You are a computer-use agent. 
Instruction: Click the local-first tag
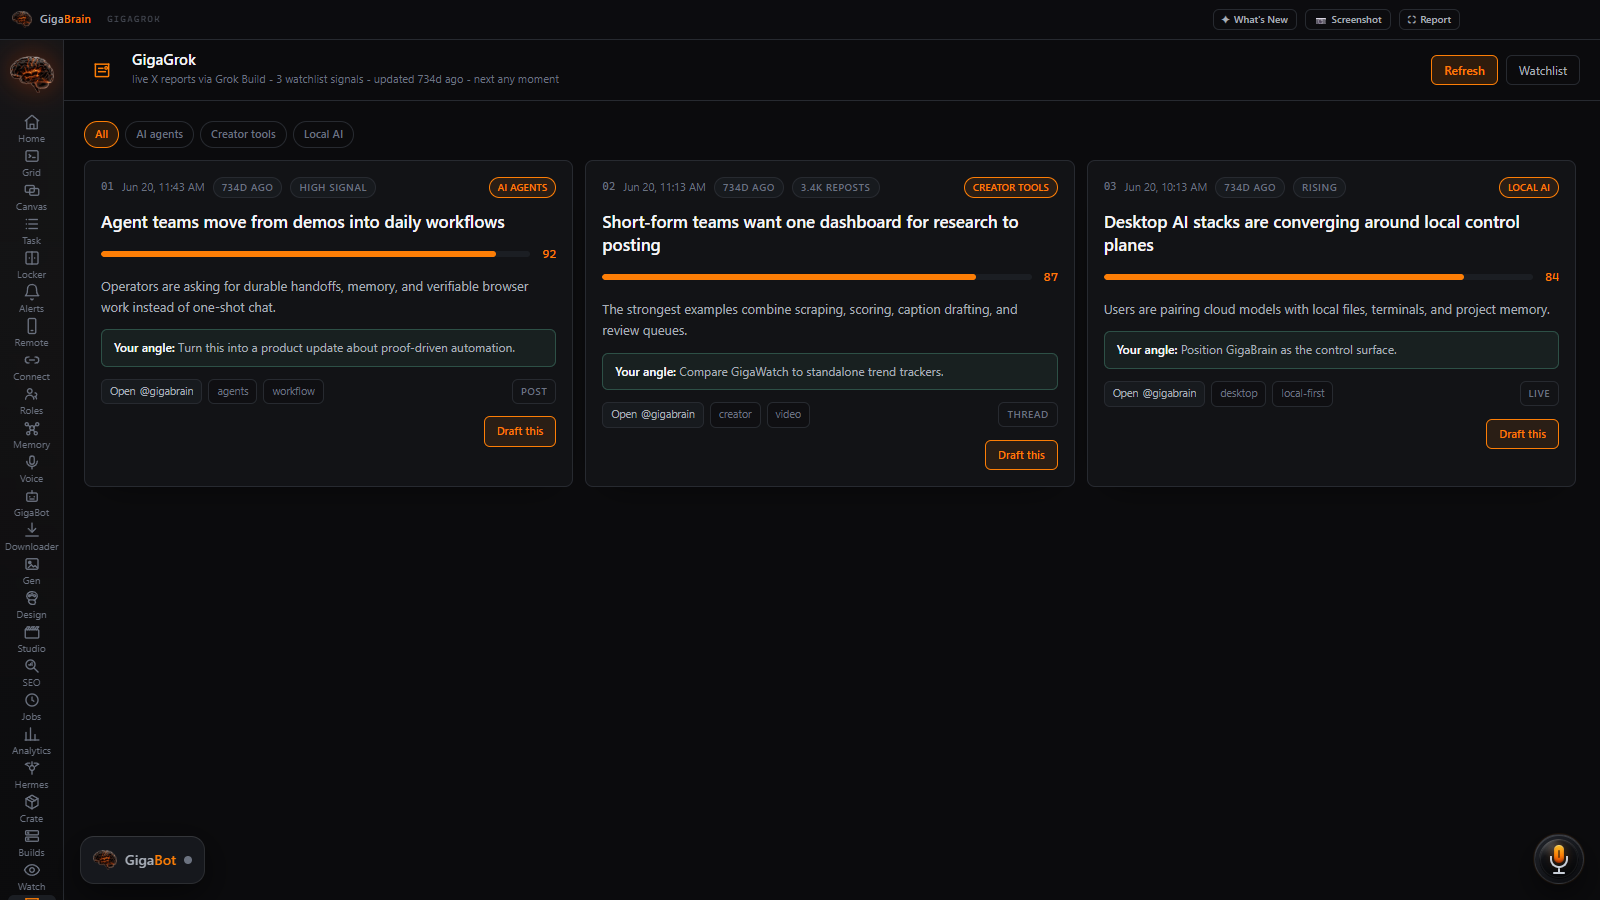coord(1302,393)
